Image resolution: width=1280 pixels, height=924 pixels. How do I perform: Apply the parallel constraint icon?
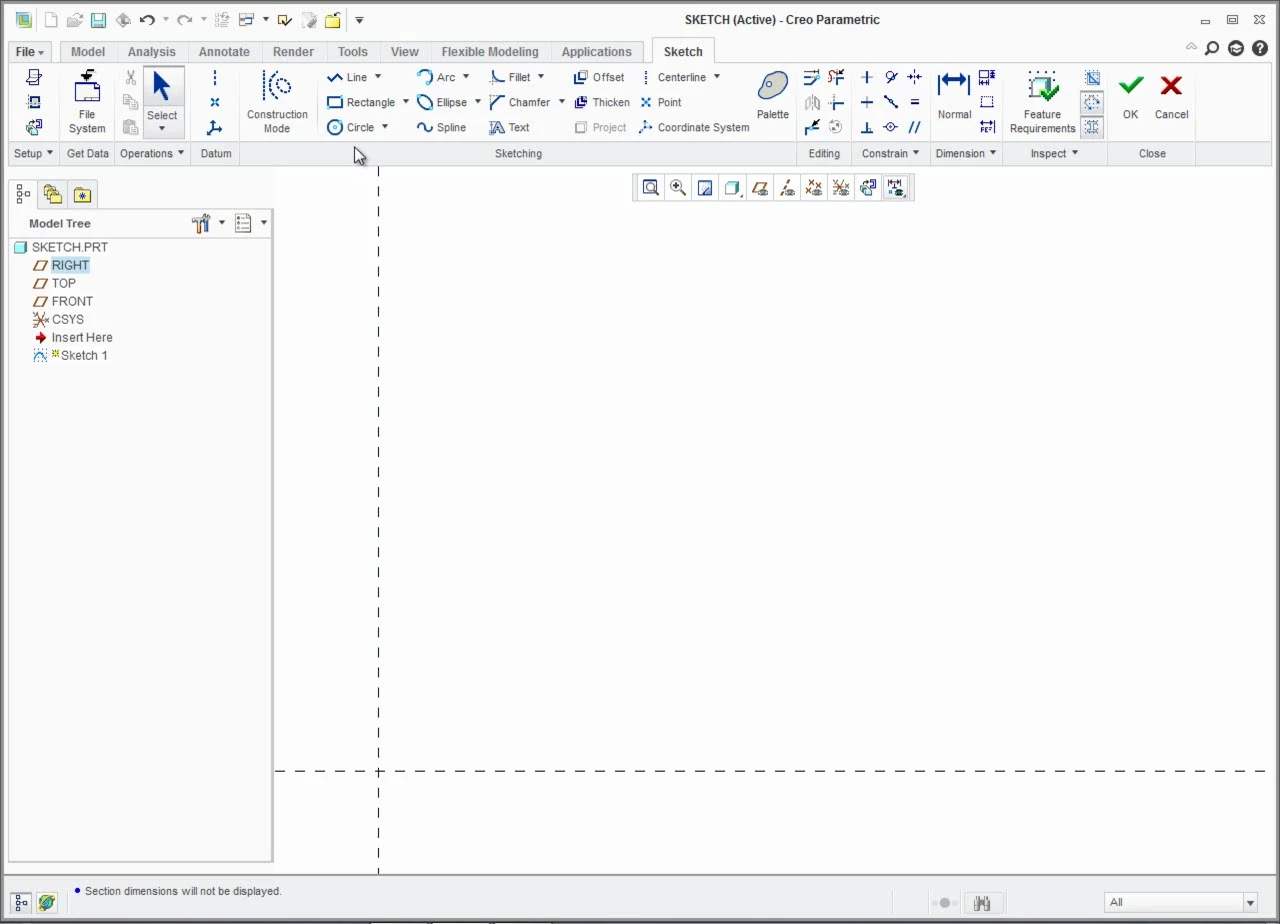(914, 127)
